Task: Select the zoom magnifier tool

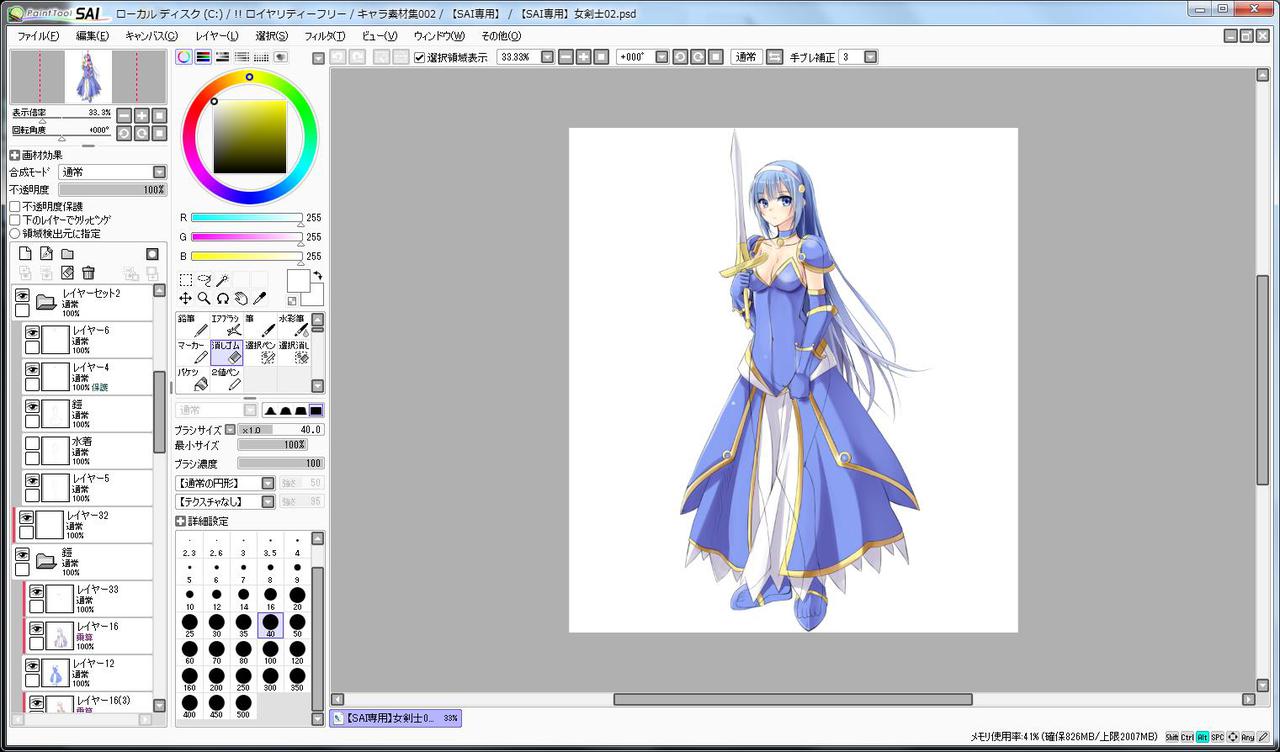Action: (204, 298)
